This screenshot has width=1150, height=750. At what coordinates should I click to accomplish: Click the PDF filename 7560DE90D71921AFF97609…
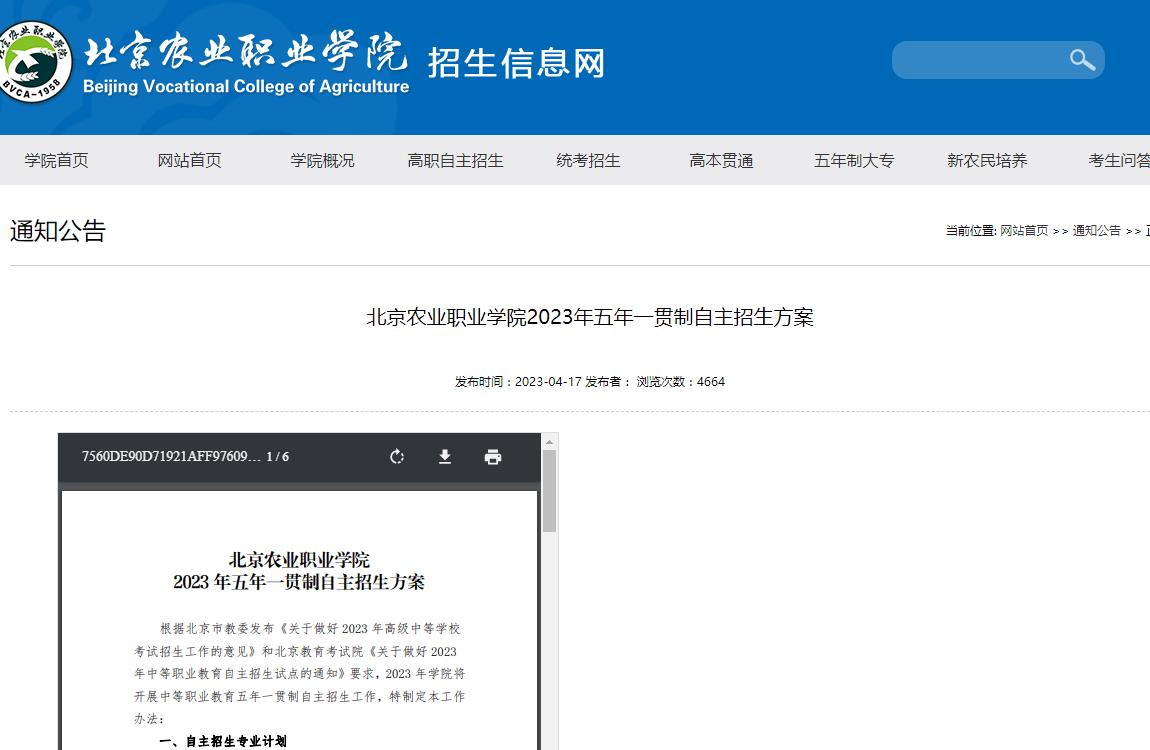coord(171,457)
